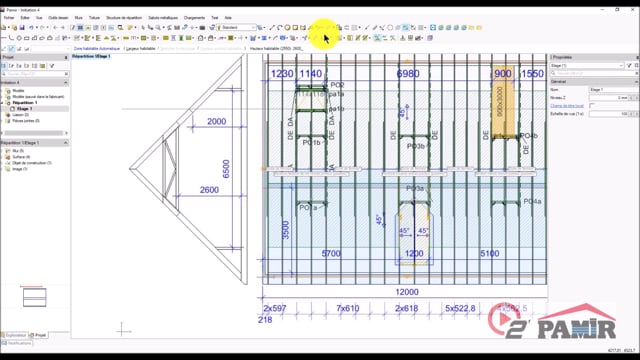Click Zone habitable Automatique option
Screen dimensions: 640x360
[x=97, y=49]
